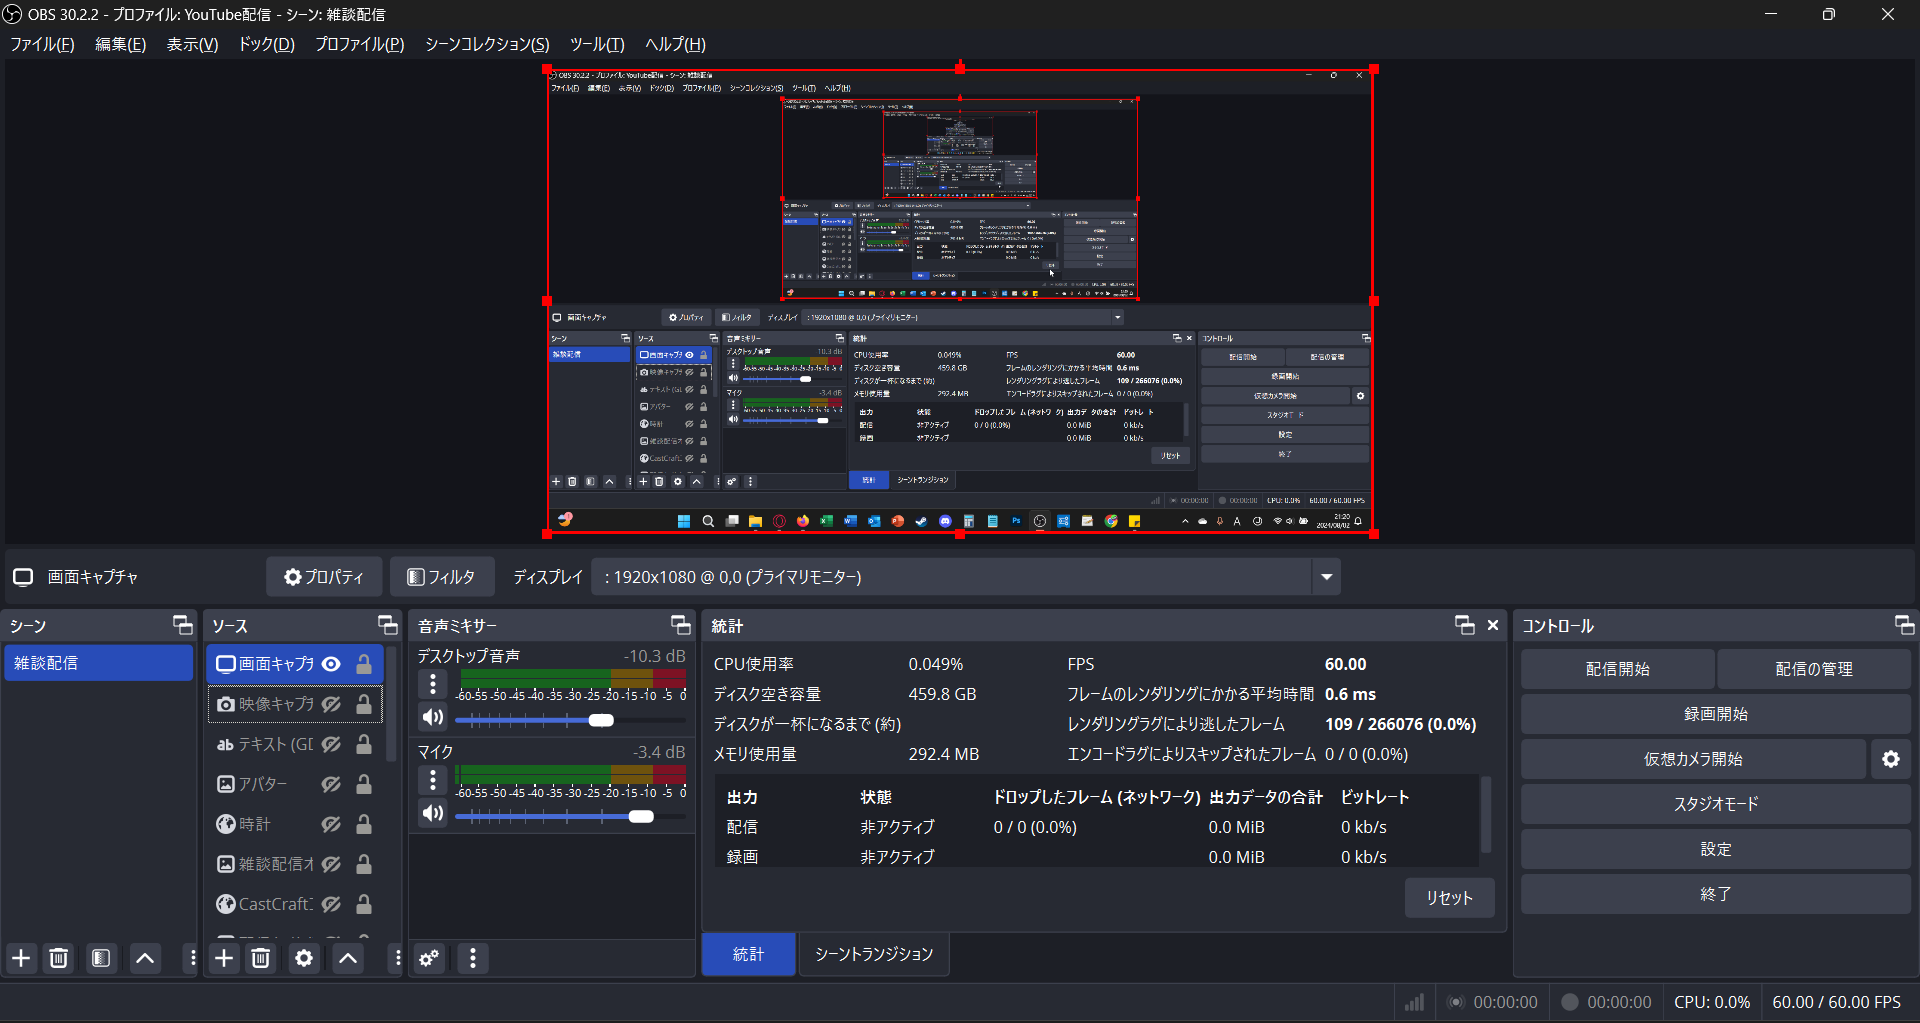Click 配信開始 button
This screenshot has height=1023, width=1920.
[1617, 669]
